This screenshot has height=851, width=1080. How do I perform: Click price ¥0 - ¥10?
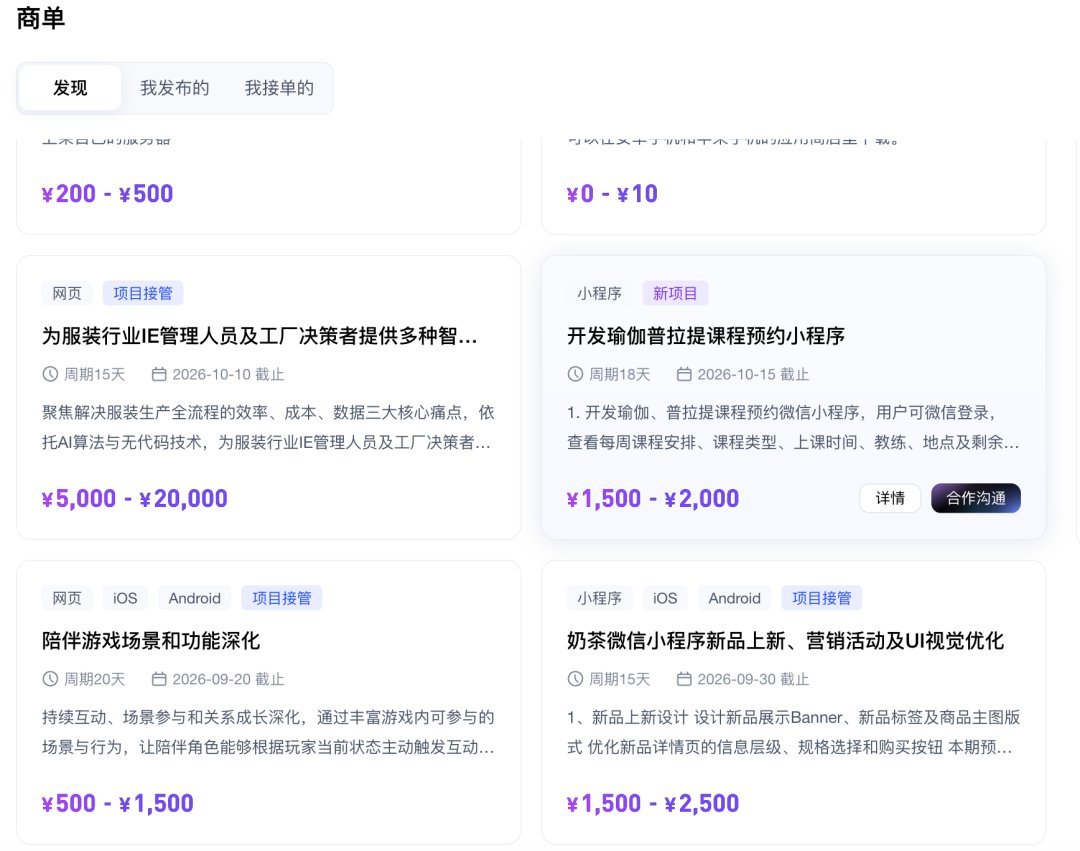click(x=612, y=194)
